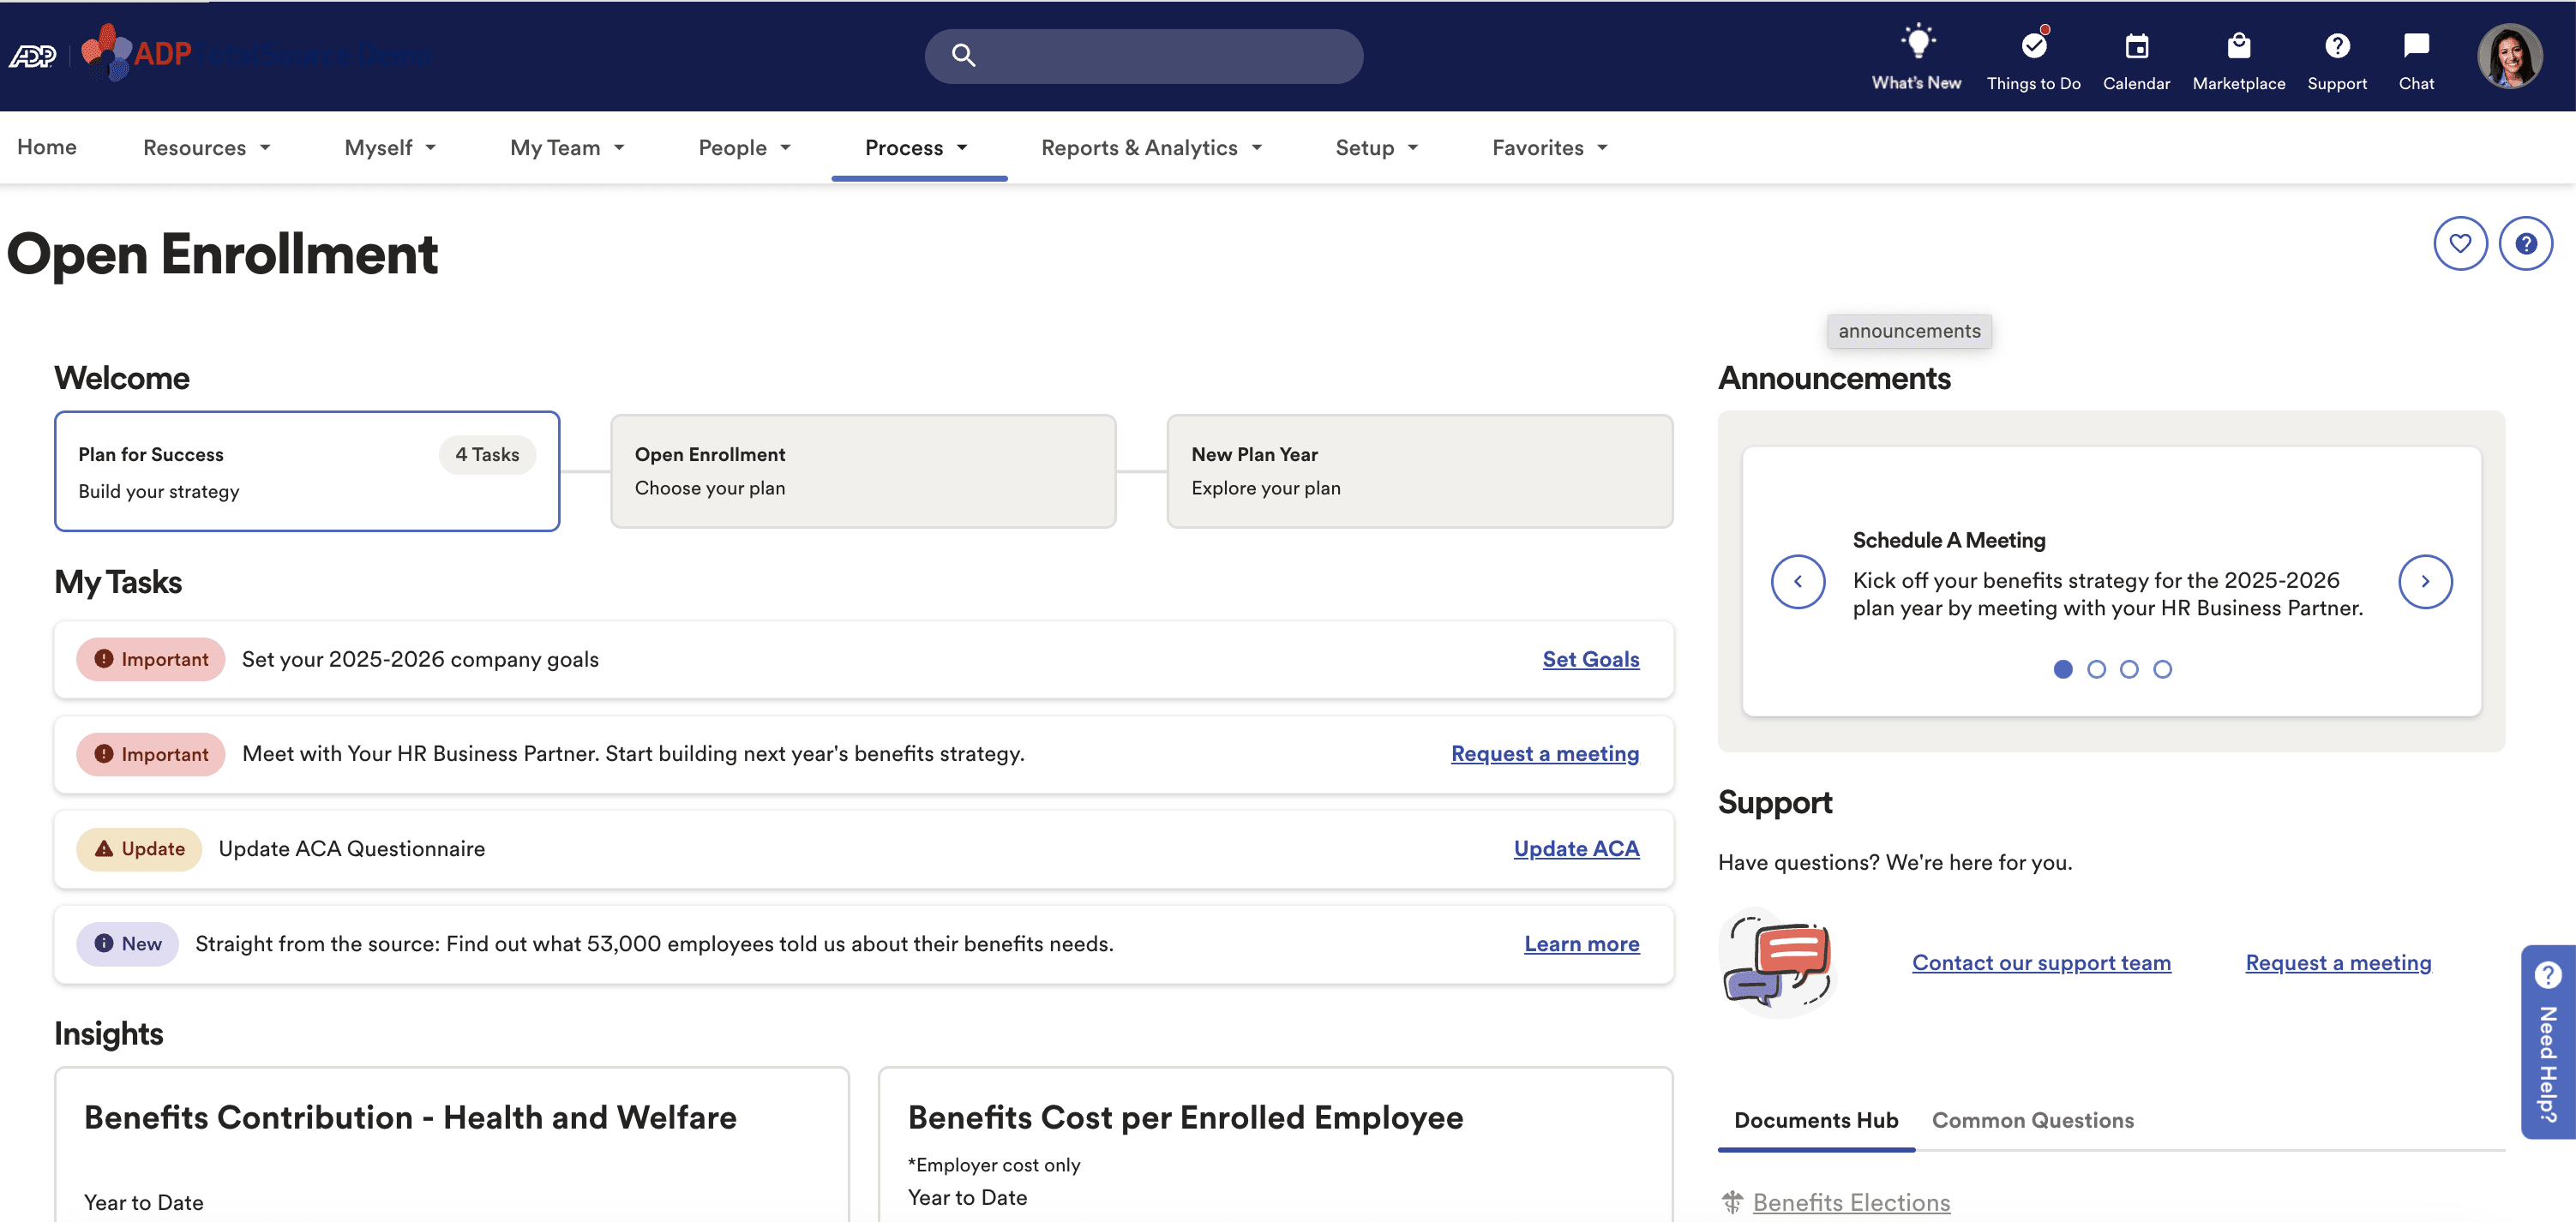
Task: Visit the Marketplace icon
Action: pyautogui.click(x=2239, y=45)
